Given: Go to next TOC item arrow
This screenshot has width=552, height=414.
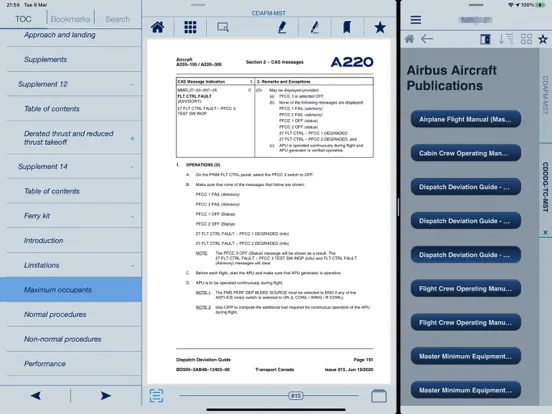Looking at the screenshot, I should (x=105, y=396).
